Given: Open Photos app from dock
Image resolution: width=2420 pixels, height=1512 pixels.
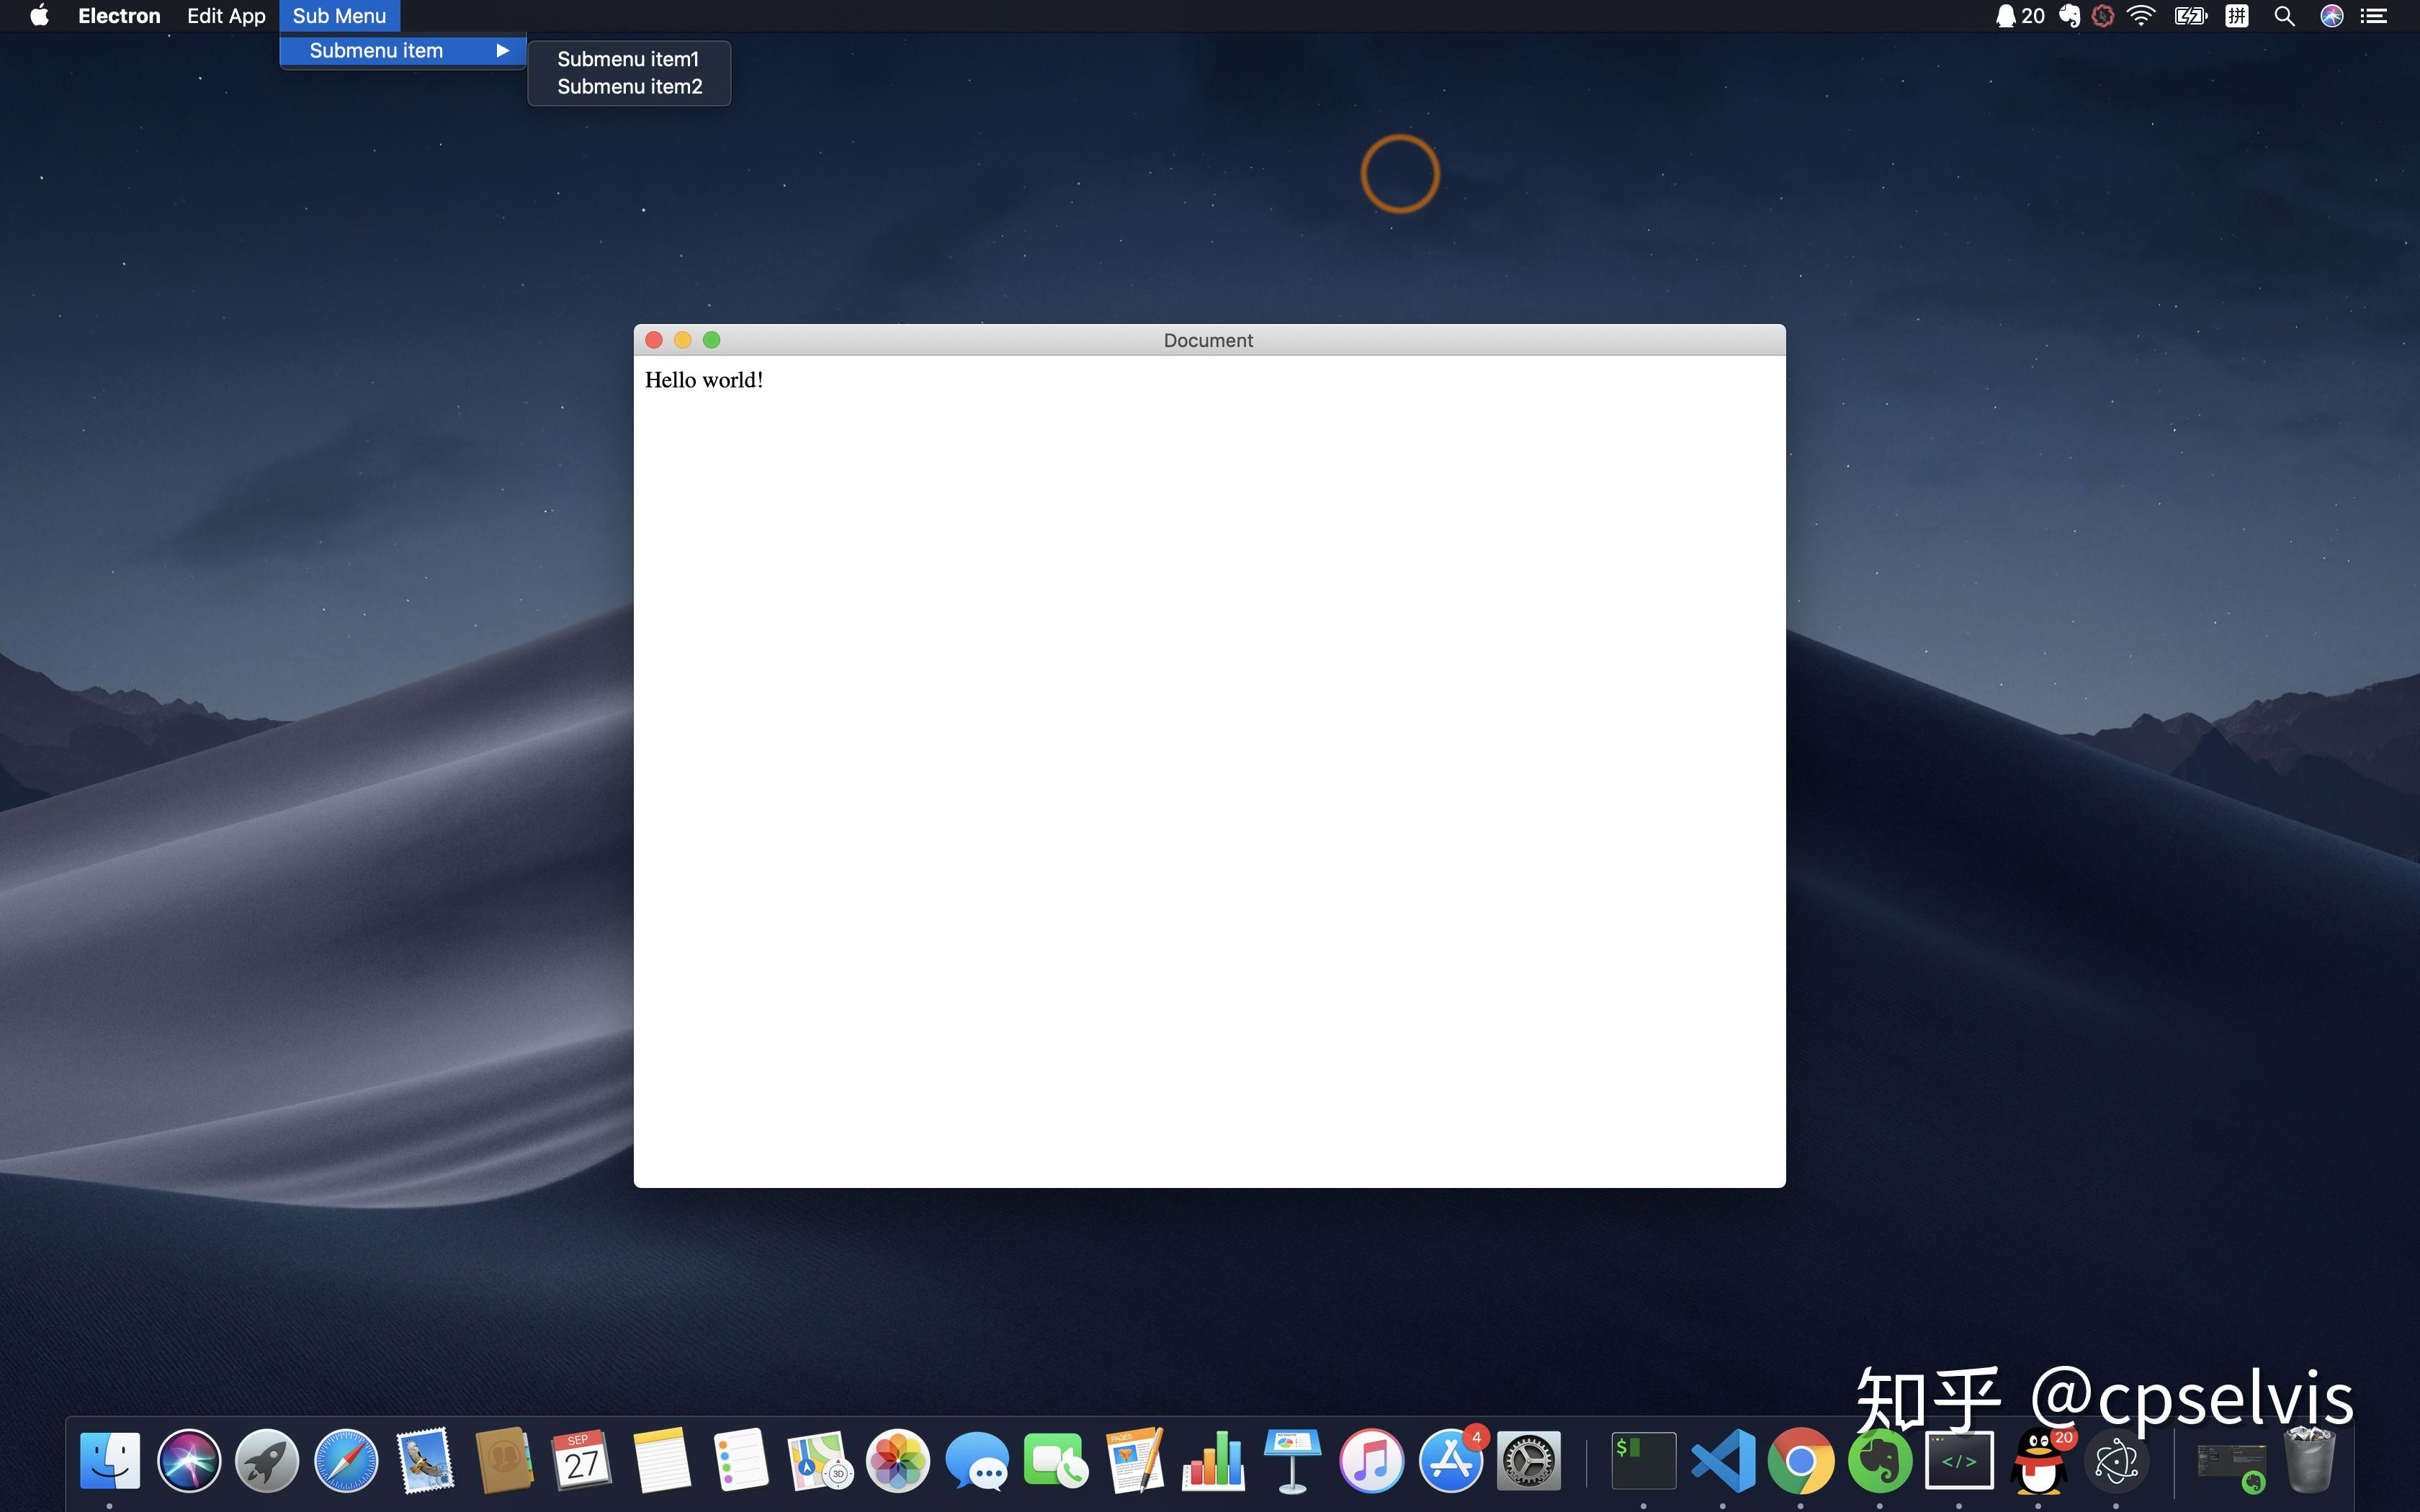Looking at the screenshot, I should pyautogui.click(x=897, y=1461).
